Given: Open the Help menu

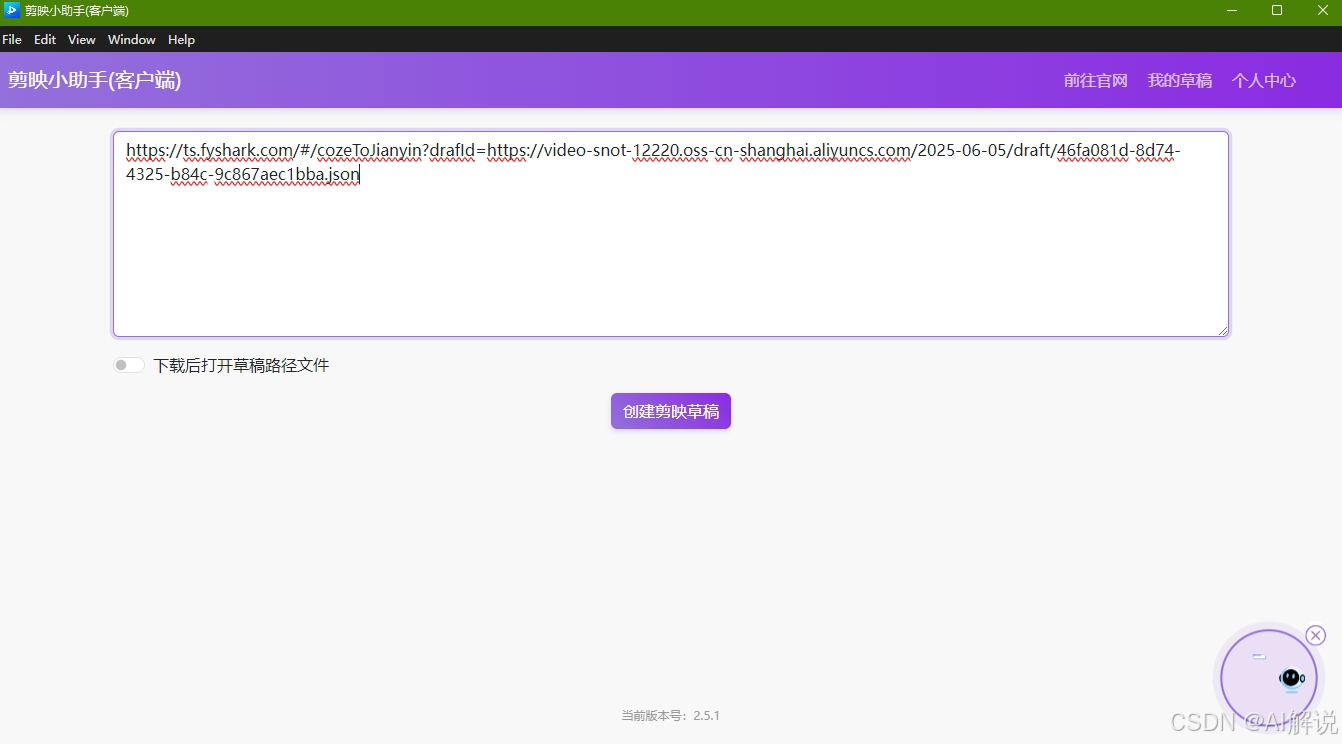Looking at the screenshot, I should 181,40.
